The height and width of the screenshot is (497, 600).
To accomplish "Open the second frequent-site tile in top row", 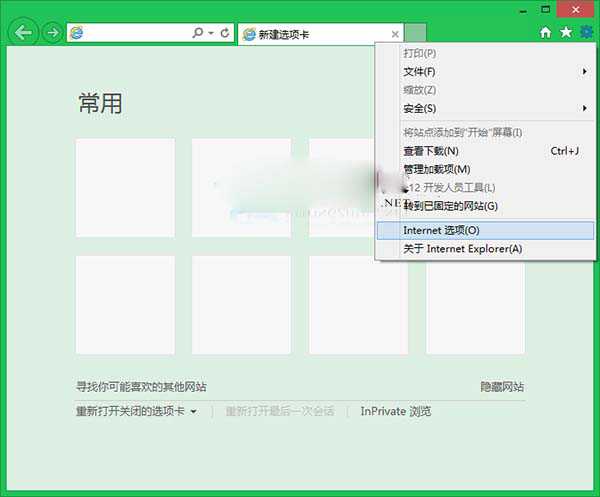I will (241, 187).
